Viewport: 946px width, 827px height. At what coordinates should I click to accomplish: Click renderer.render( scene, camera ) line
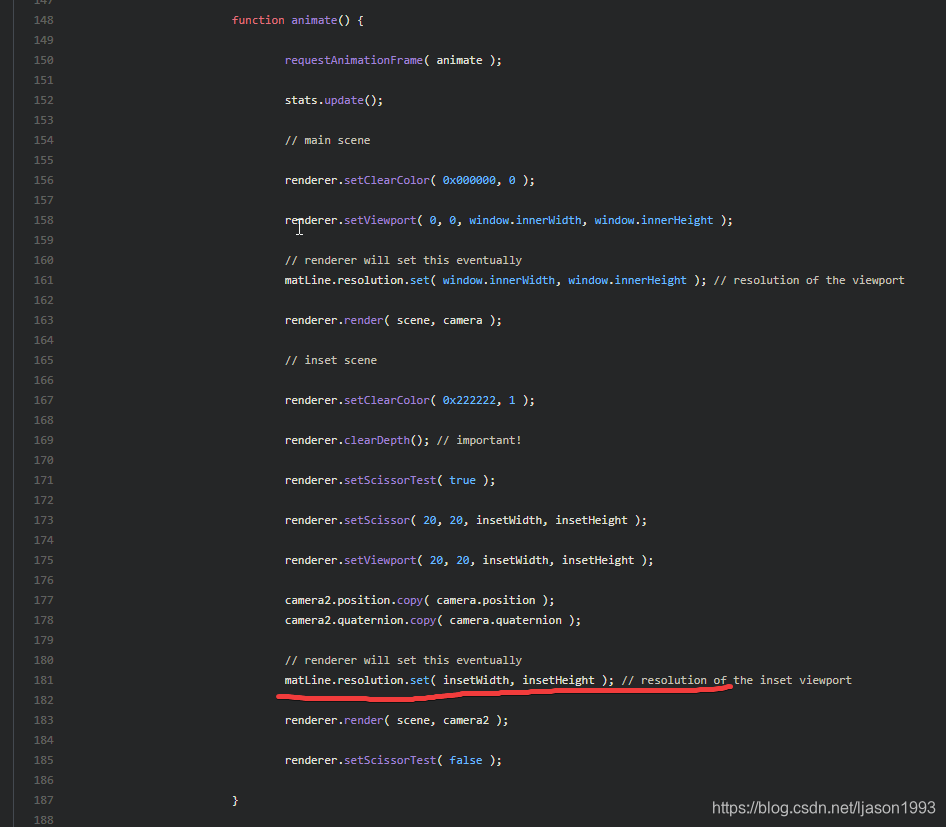point(393,320)
